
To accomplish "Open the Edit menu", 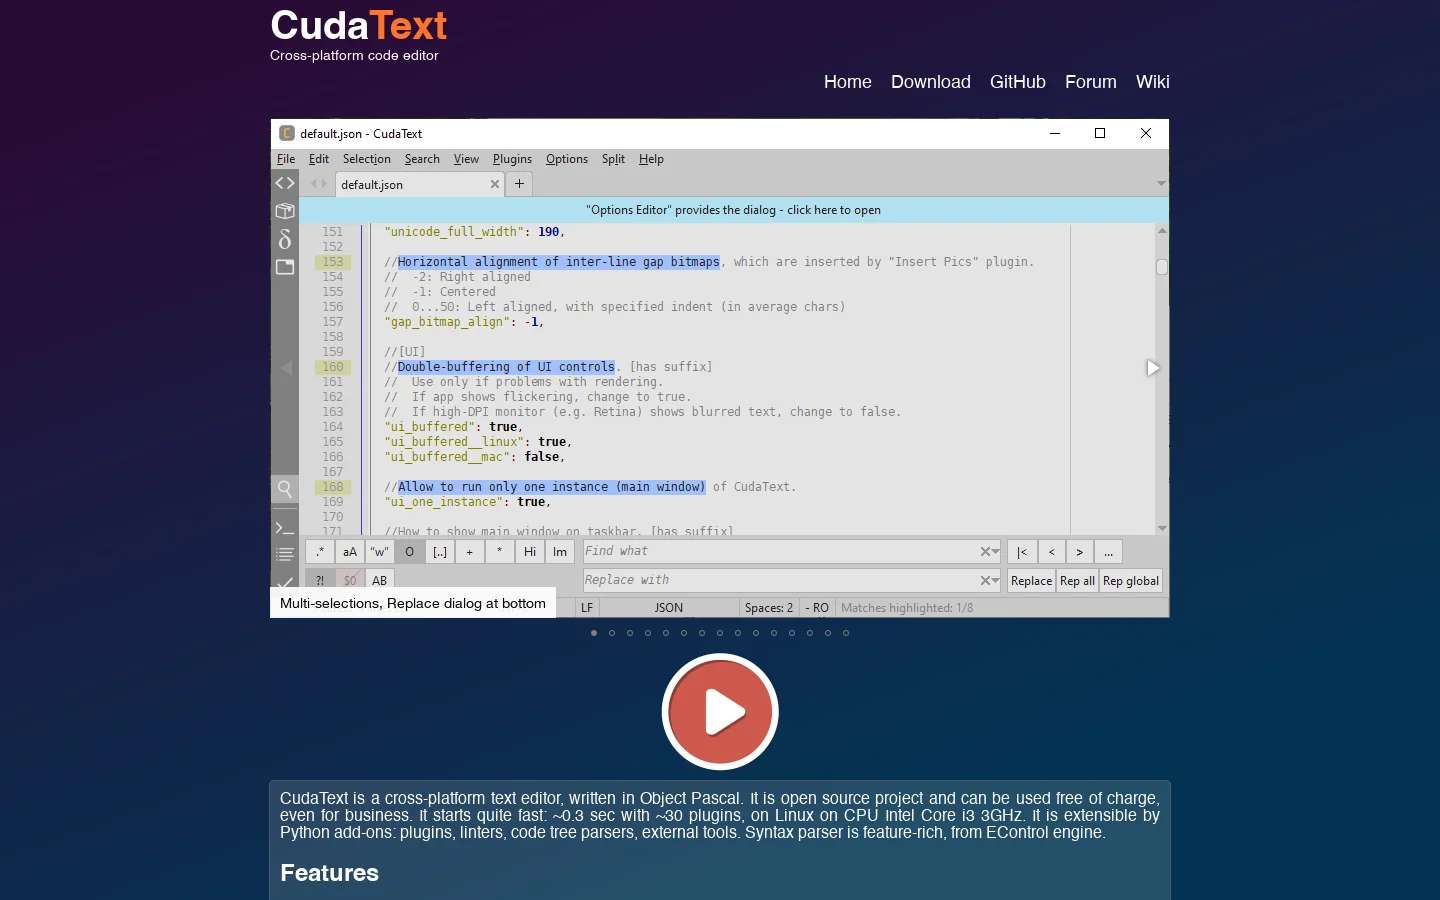I will 319,159.
